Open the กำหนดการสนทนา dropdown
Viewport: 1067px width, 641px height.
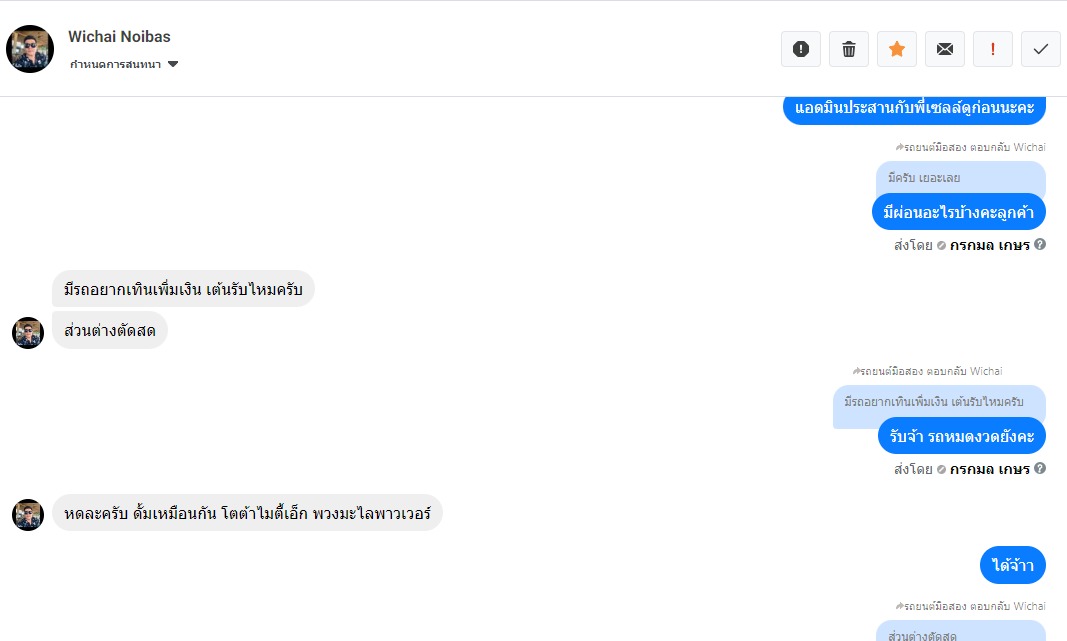coord(124,64)
